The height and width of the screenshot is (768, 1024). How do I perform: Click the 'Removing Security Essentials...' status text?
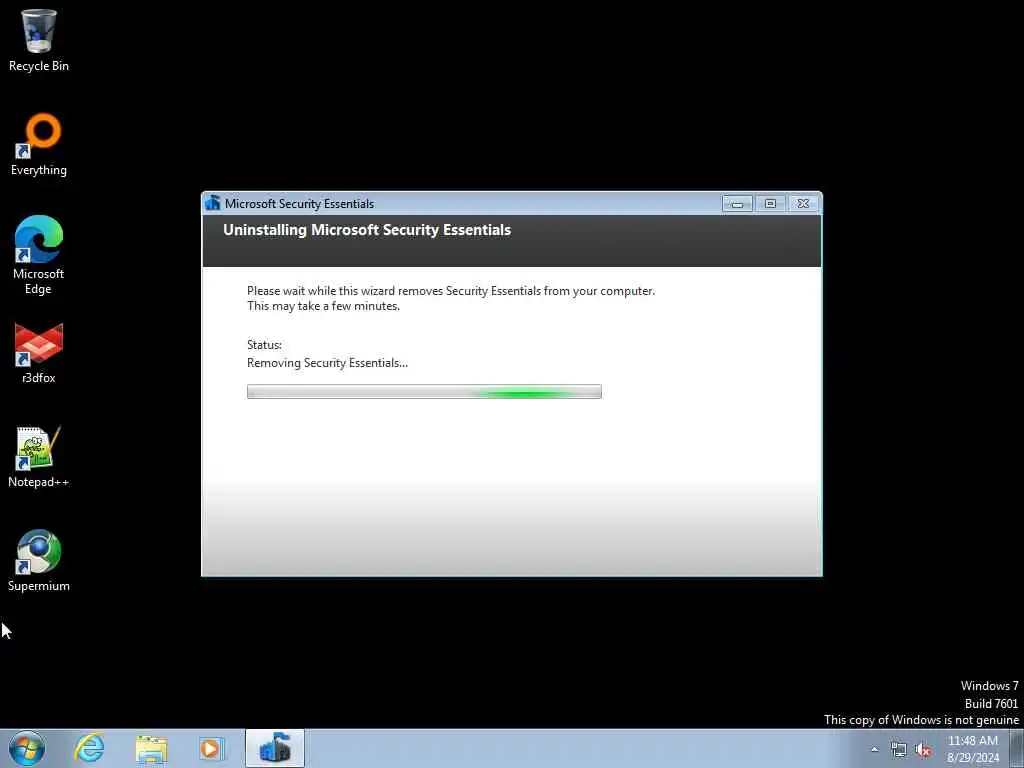click(327, 363)
